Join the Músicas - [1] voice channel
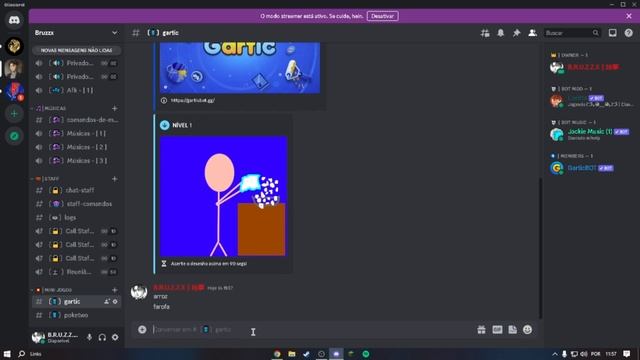The width and height of the screenshot is (640, 360). pos(76,133)
